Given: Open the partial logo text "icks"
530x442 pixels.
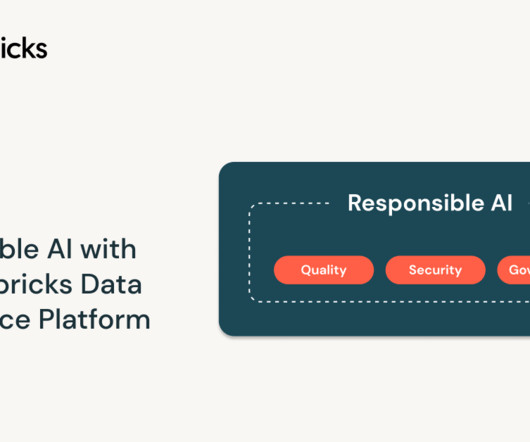Looking at the screenshot, I should tap(23, 49).
